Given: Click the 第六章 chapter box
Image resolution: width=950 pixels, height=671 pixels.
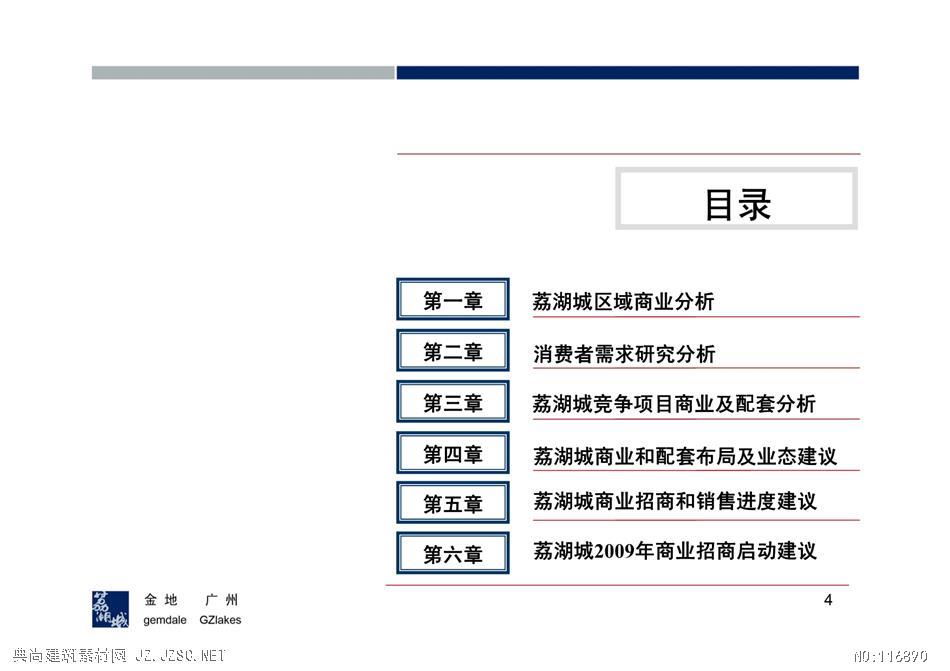Looking at the screenshot, I should point(453,553).
